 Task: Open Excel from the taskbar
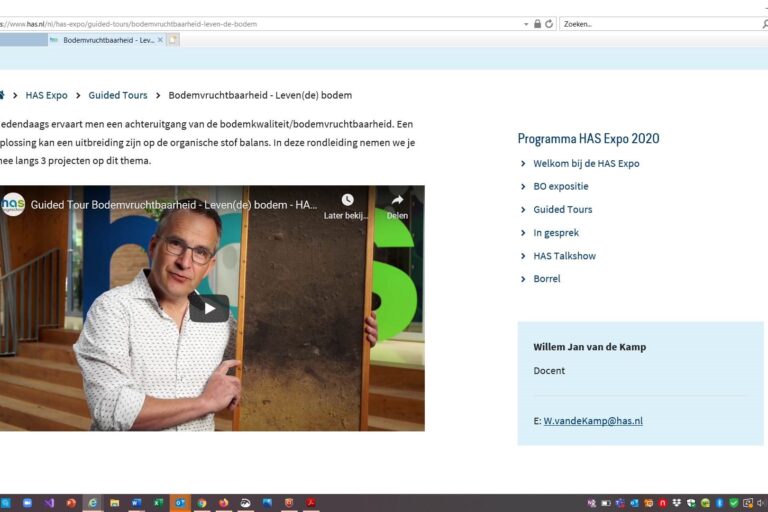[158, 503]
